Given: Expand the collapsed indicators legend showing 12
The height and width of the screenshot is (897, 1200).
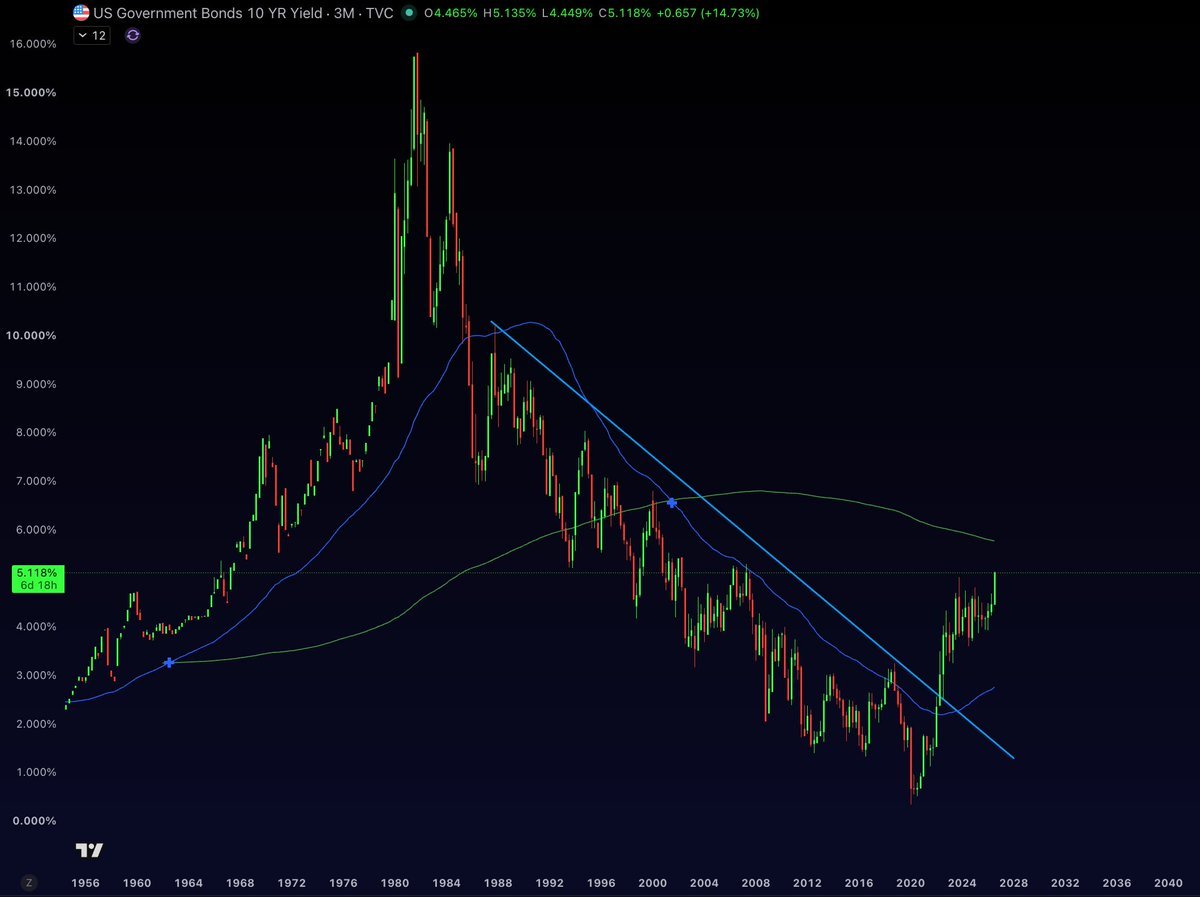Looking at the screenshot, I should [92, 35].
